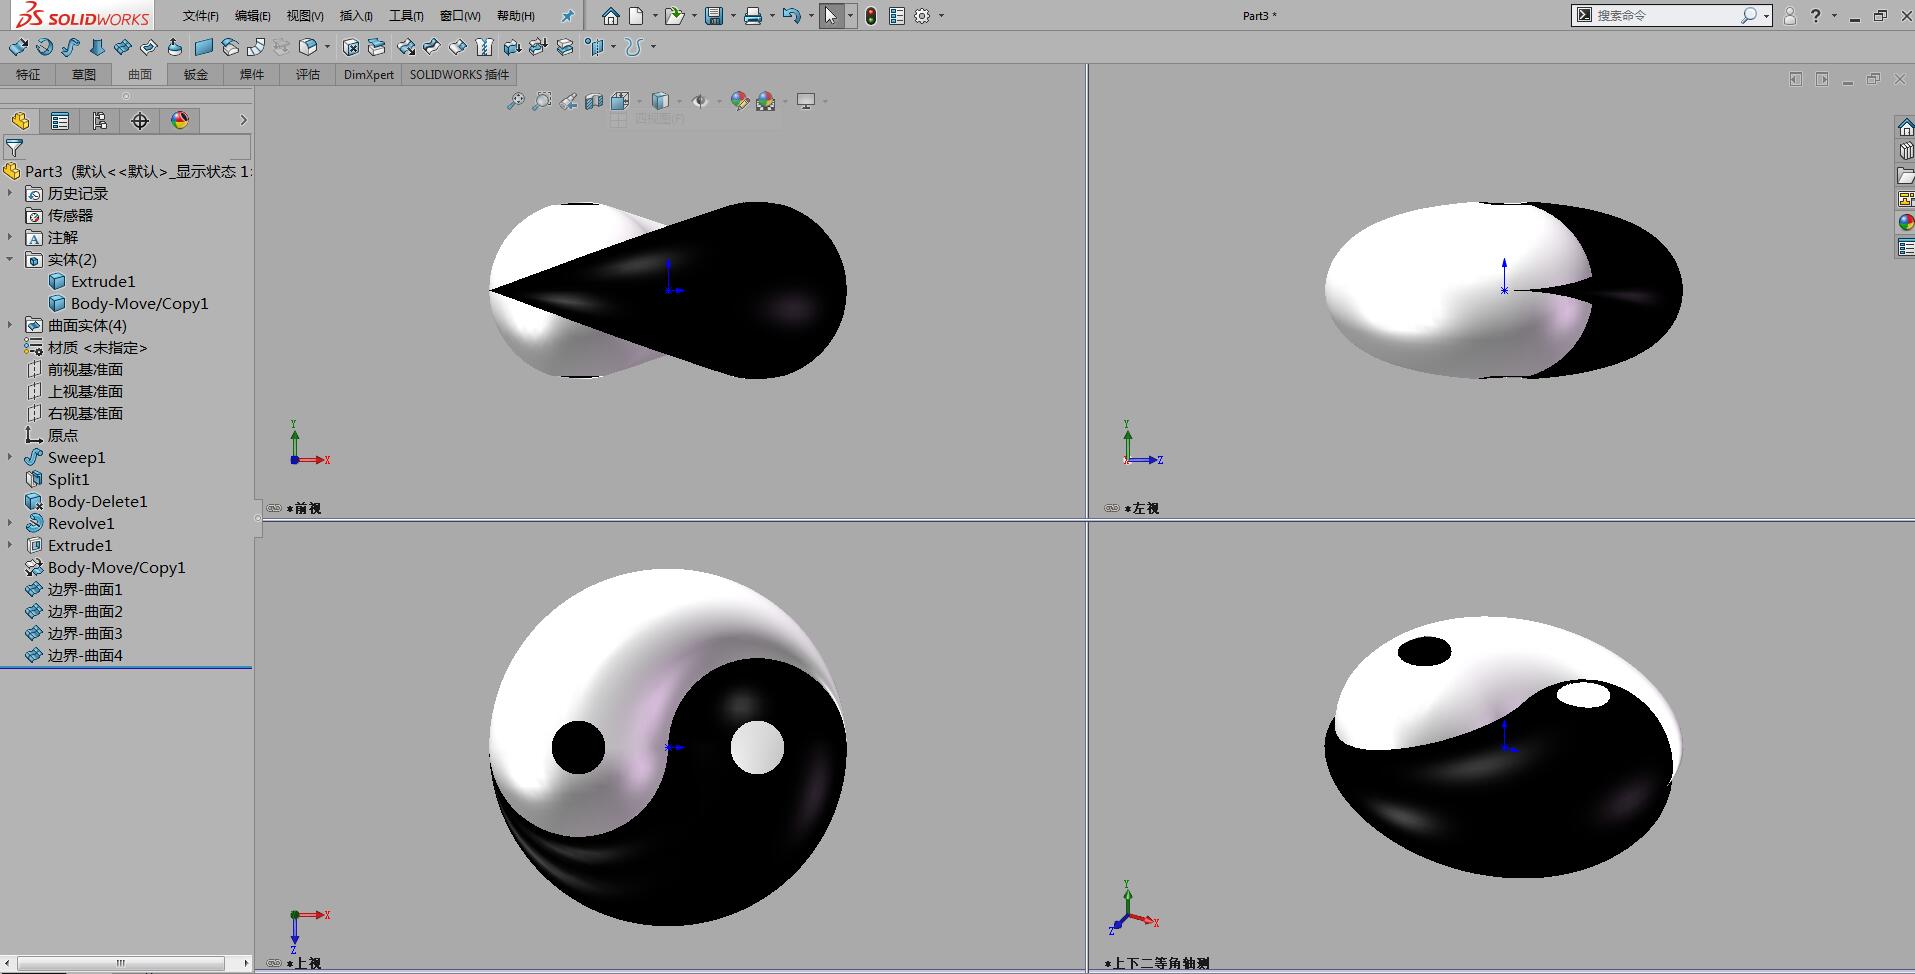Screen dimensions: 1915x974
Task: Open the FeatureManager design tree tab
Action: click(20, 121)
